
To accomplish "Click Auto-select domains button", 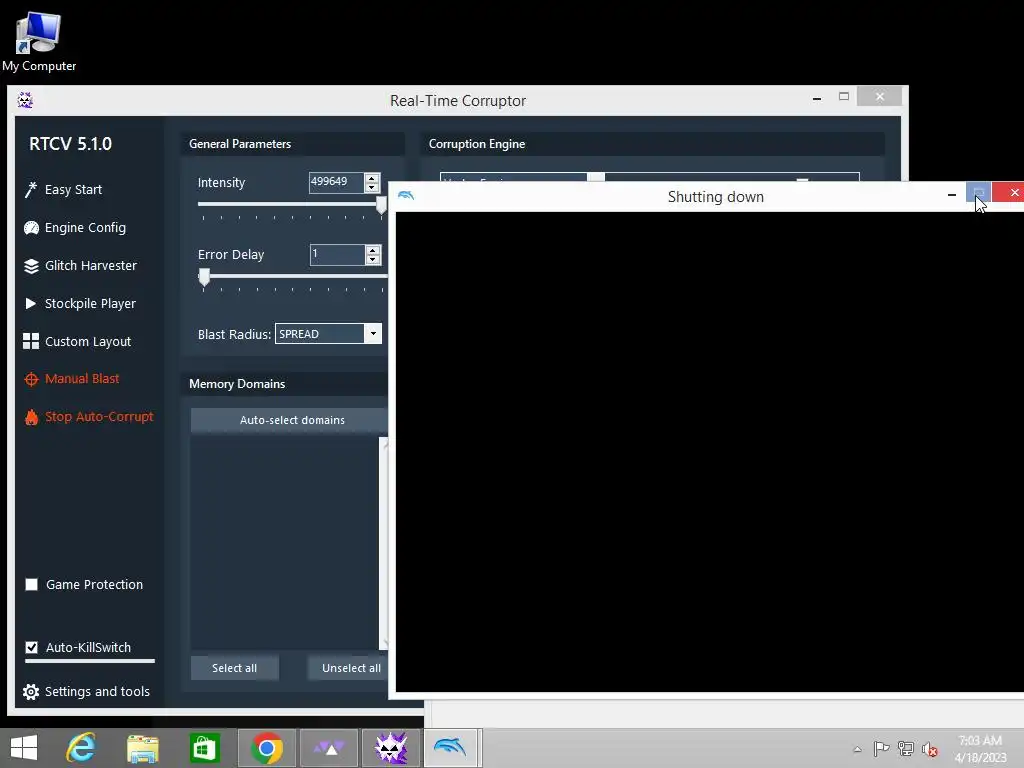I will (x=289, y=420).
